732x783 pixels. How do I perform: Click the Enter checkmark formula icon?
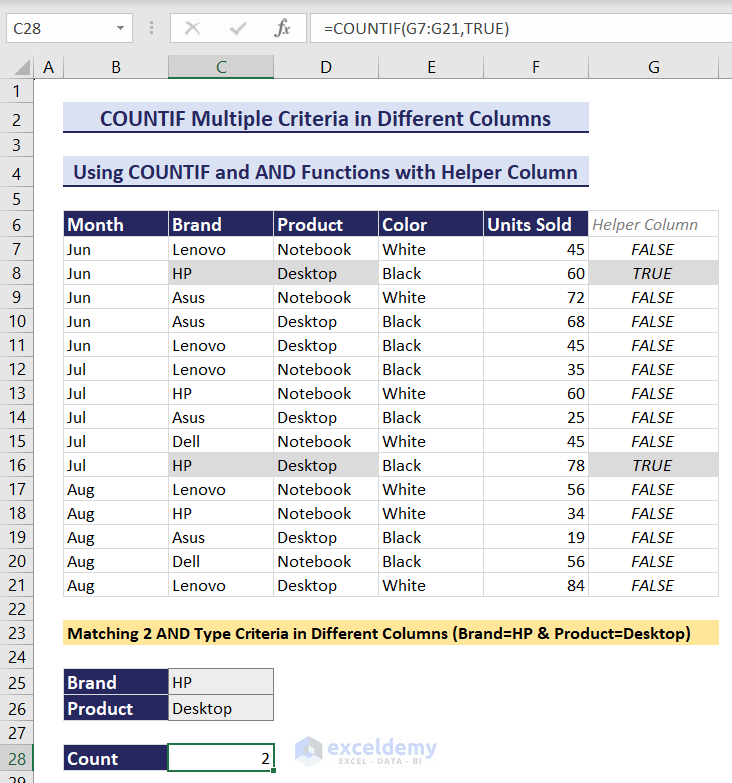click(x=238, y=28)
